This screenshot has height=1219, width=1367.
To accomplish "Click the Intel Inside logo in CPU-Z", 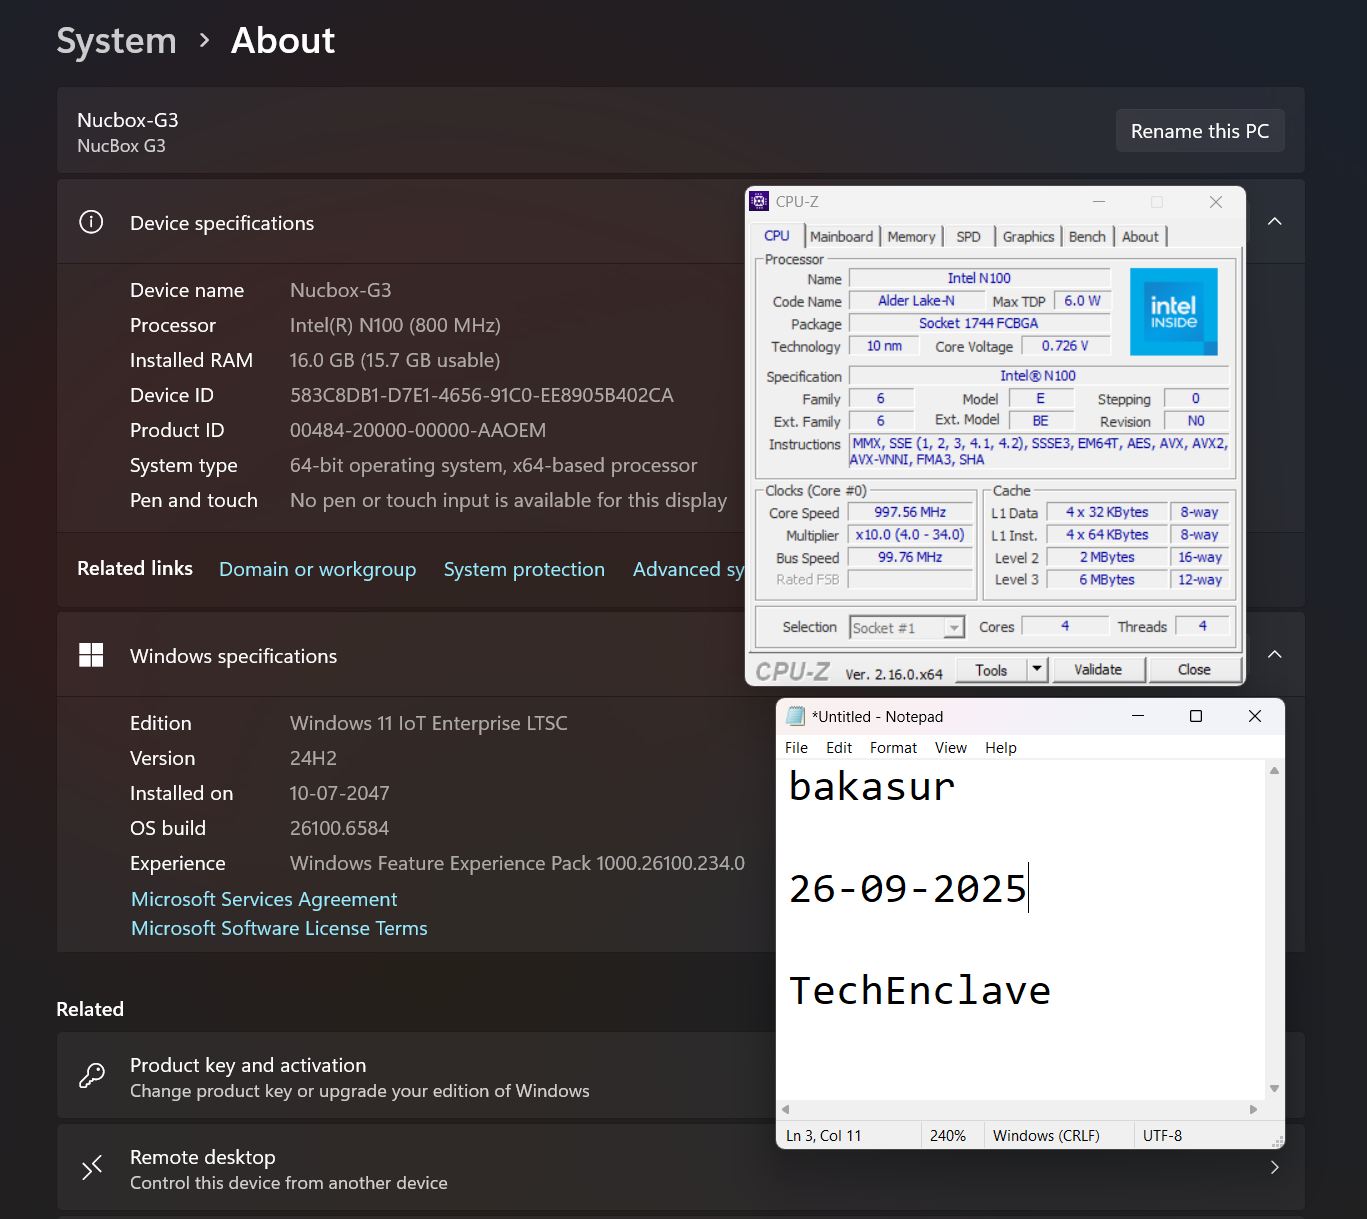I will pyautogui.click(x=1173, y=311).
